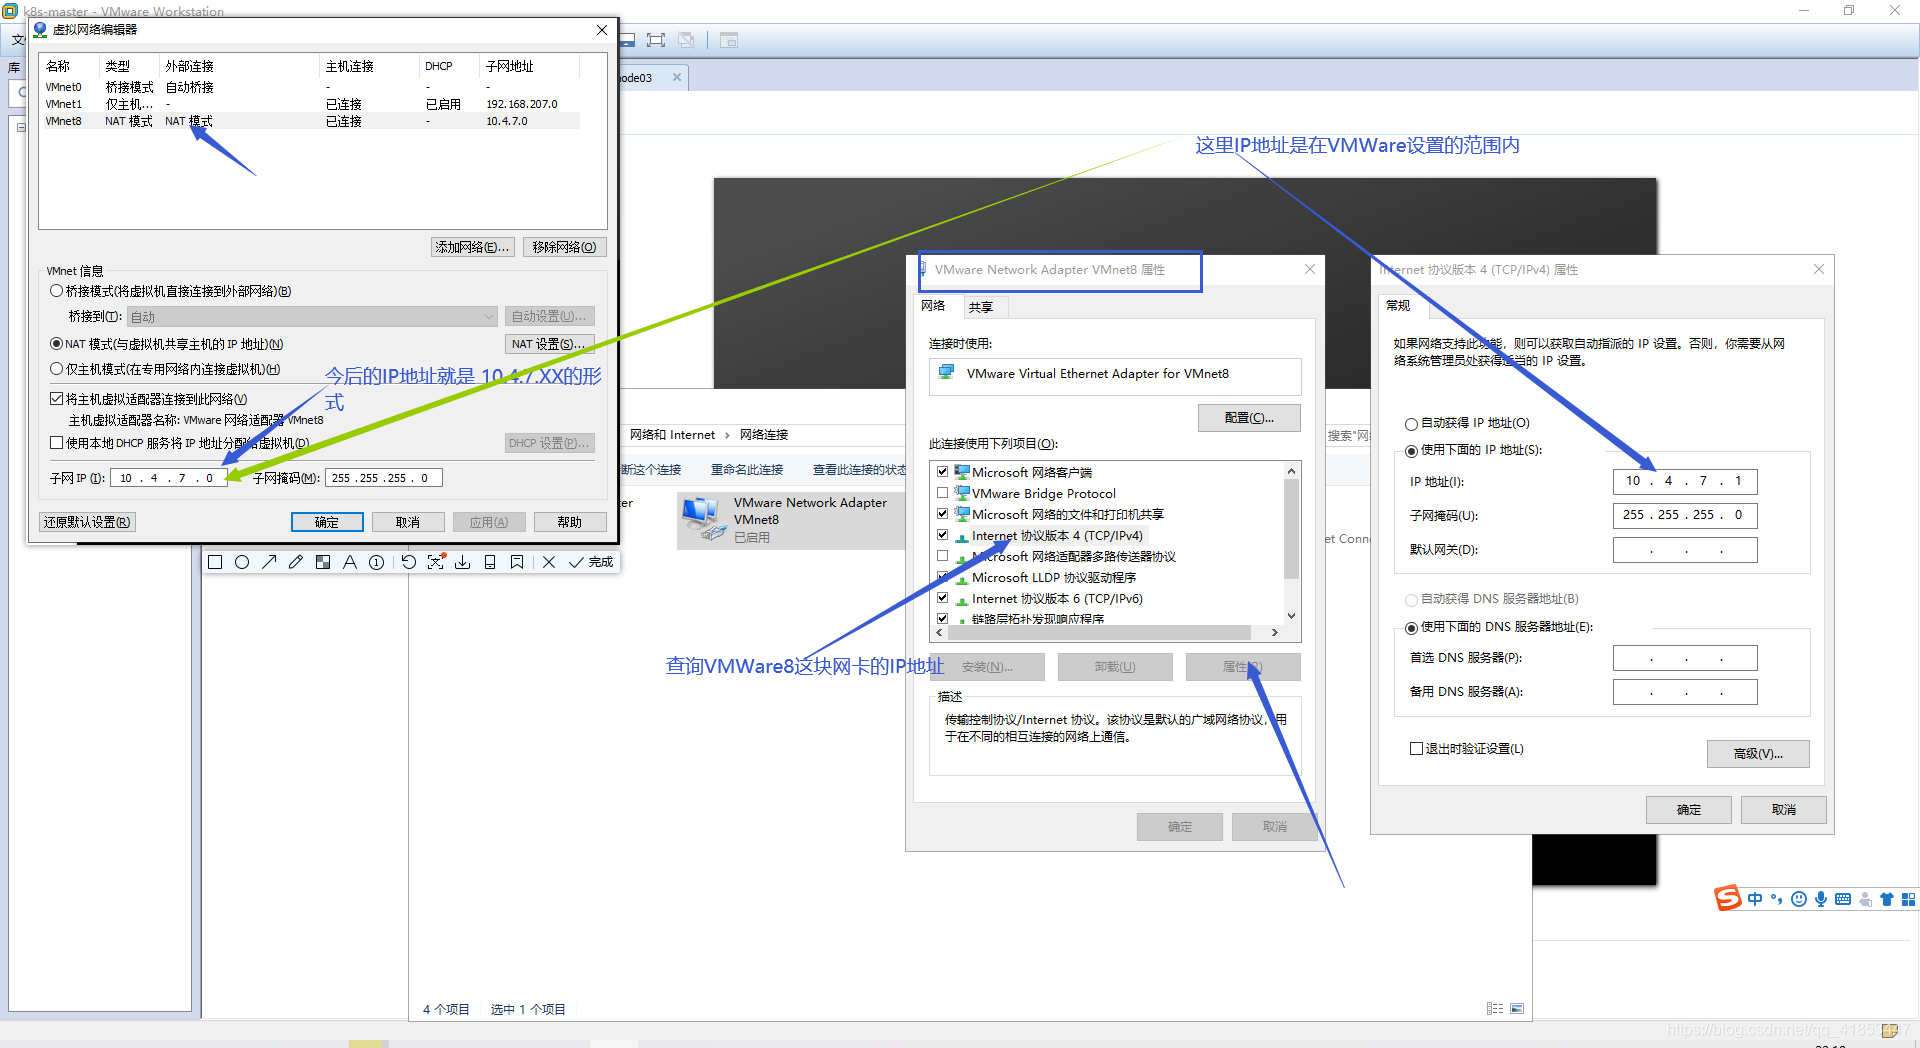Toggle Chinese/English input mode 中
This screenshot has height=1048, width=1920.
tap(1755, 899)
